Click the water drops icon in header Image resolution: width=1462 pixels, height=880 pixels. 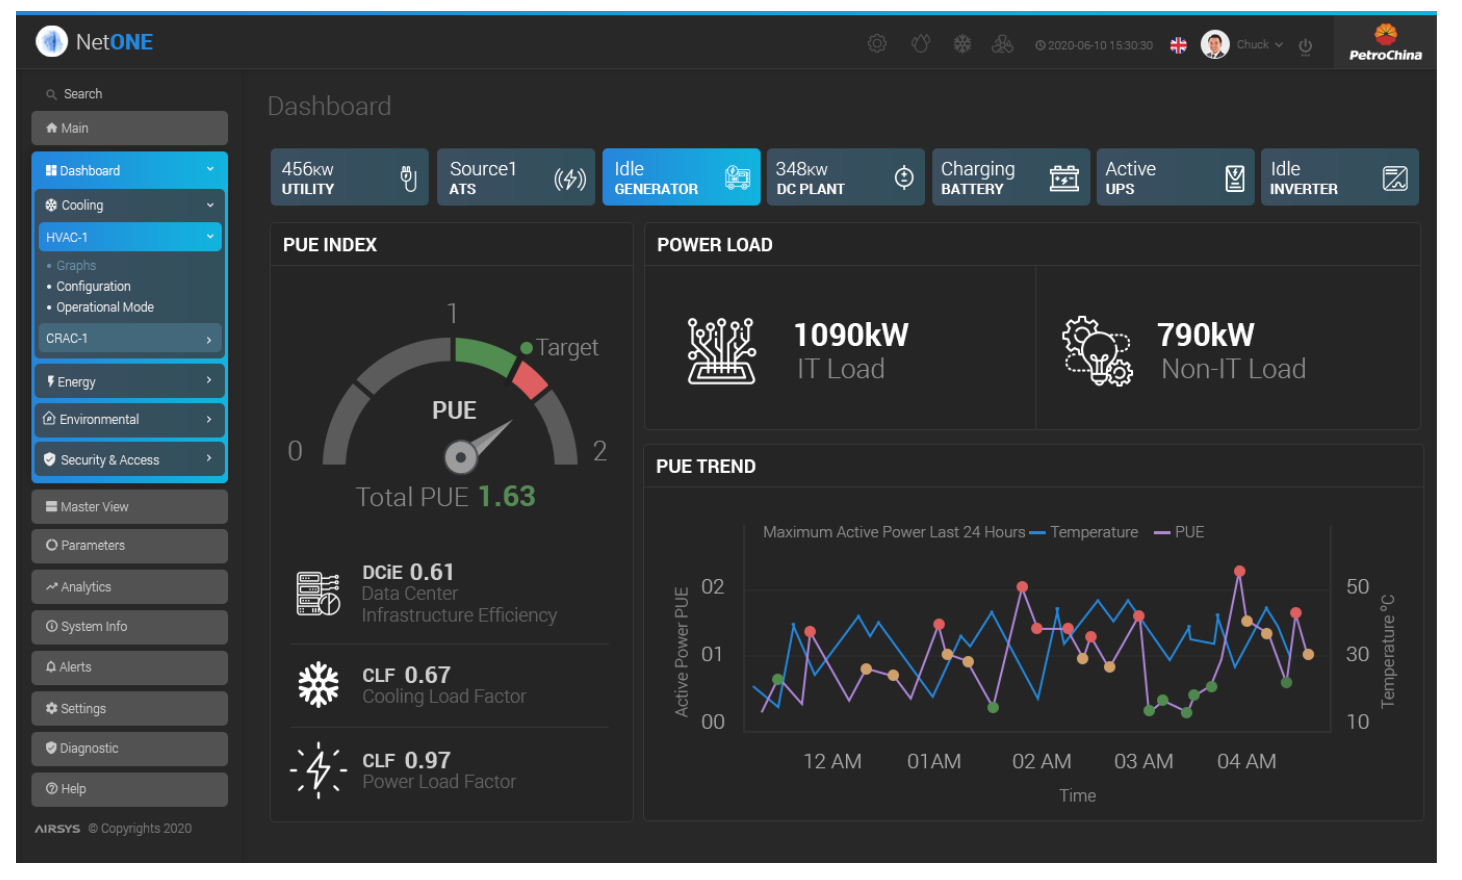click(x=920, y=44)
